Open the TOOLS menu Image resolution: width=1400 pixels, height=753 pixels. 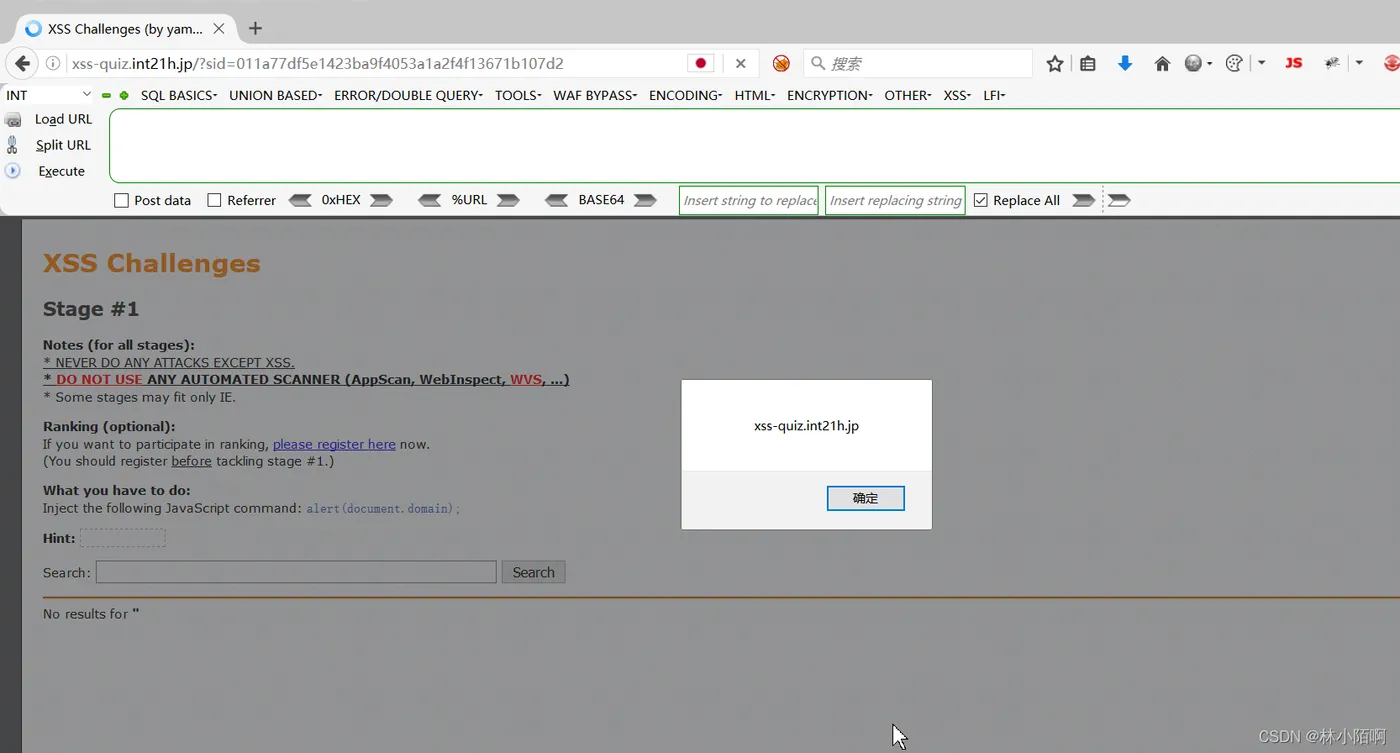(518, 95)
